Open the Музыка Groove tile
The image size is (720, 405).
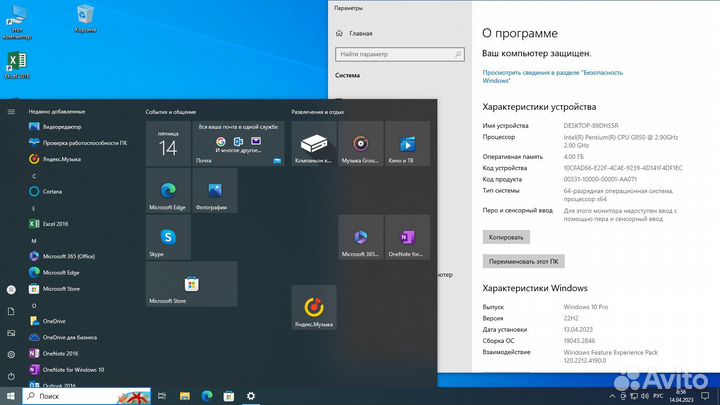click(361, 144)
